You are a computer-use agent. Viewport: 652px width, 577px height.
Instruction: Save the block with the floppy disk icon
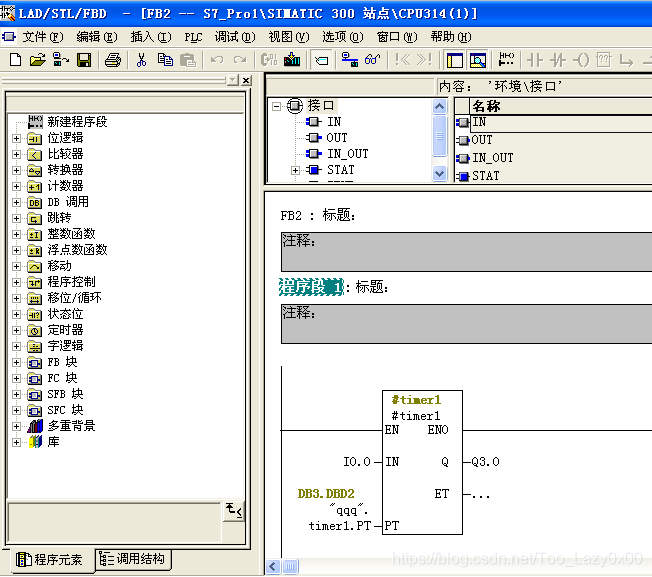[84, 60]
